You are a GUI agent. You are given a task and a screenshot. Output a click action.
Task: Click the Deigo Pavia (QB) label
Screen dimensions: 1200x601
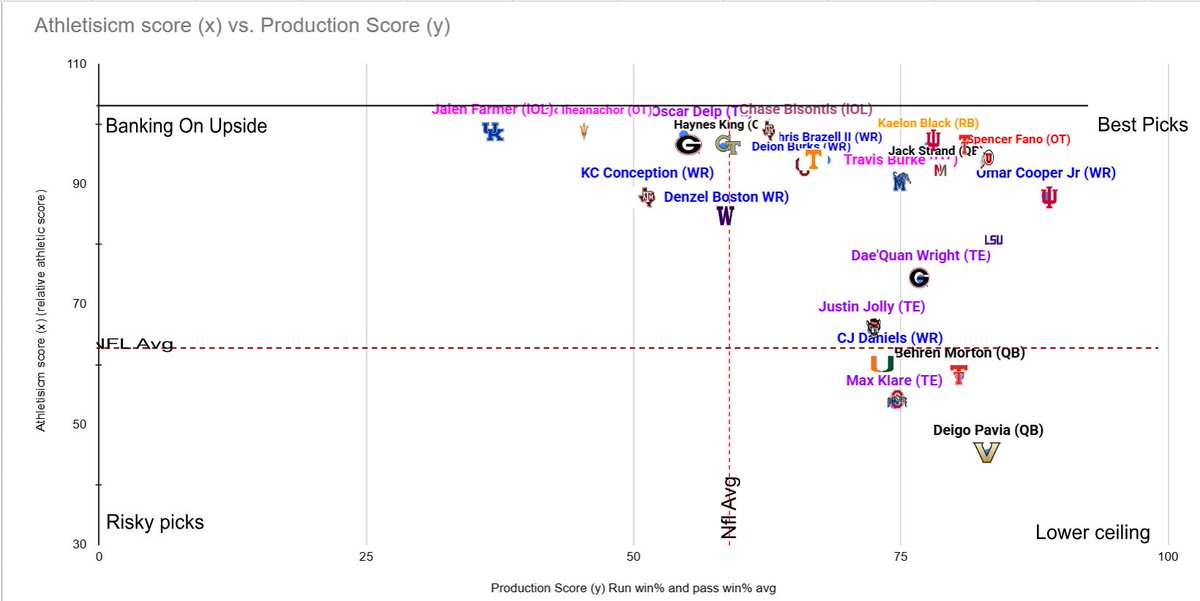point(988,431)
